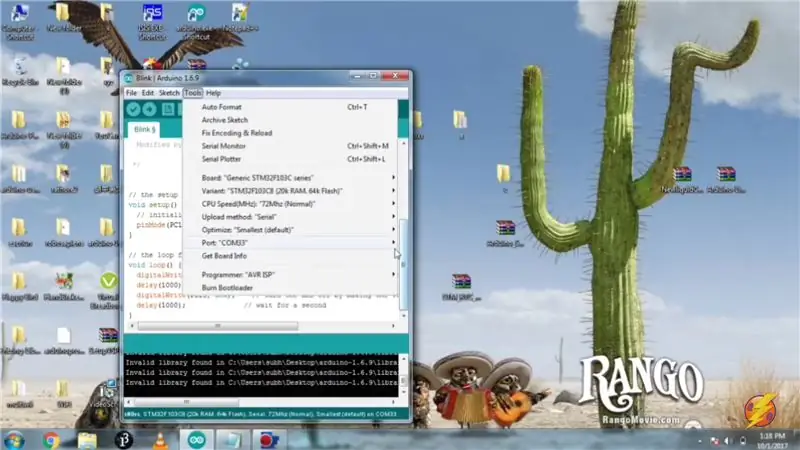
Task: Click the code editor horizontal scrollbar thumb
Action: click(x=218, y=326)
